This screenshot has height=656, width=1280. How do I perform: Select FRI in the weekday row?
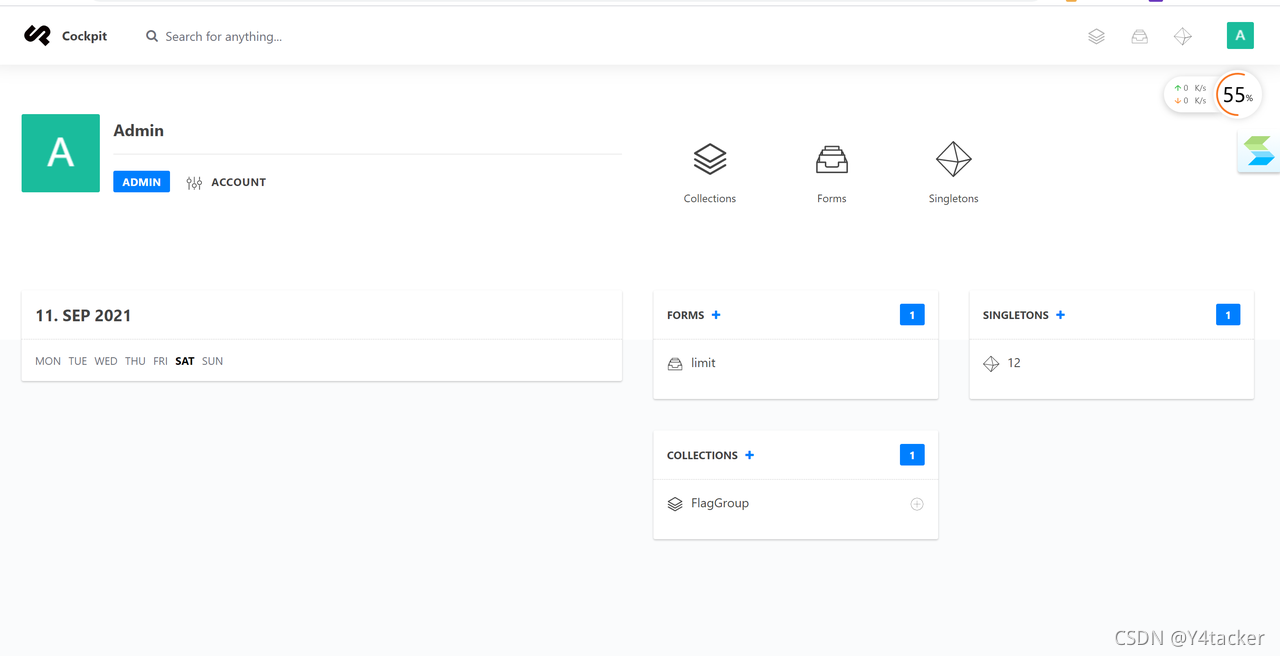point(160,361)
